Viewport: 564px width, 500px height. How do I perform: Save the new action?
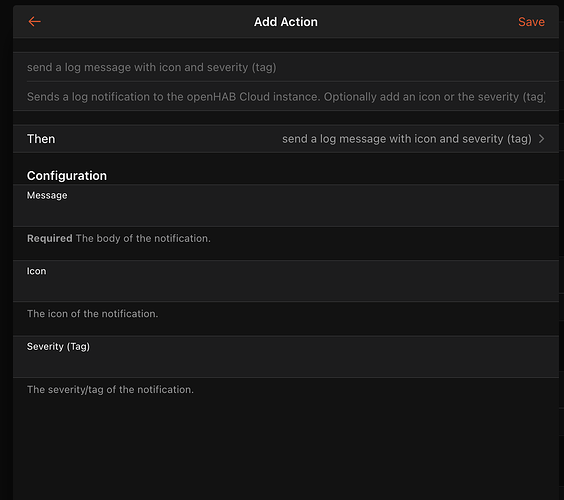pos(531,22)
